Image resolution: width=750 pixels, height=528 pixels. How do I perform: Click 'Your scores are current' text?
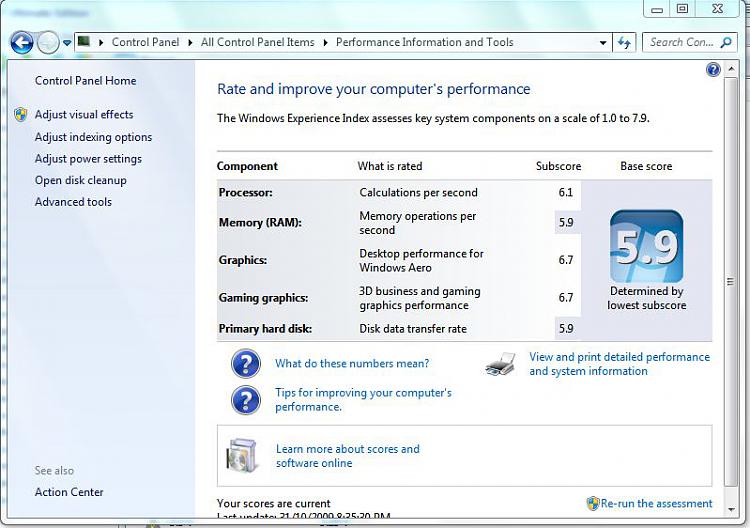(274, 504)
